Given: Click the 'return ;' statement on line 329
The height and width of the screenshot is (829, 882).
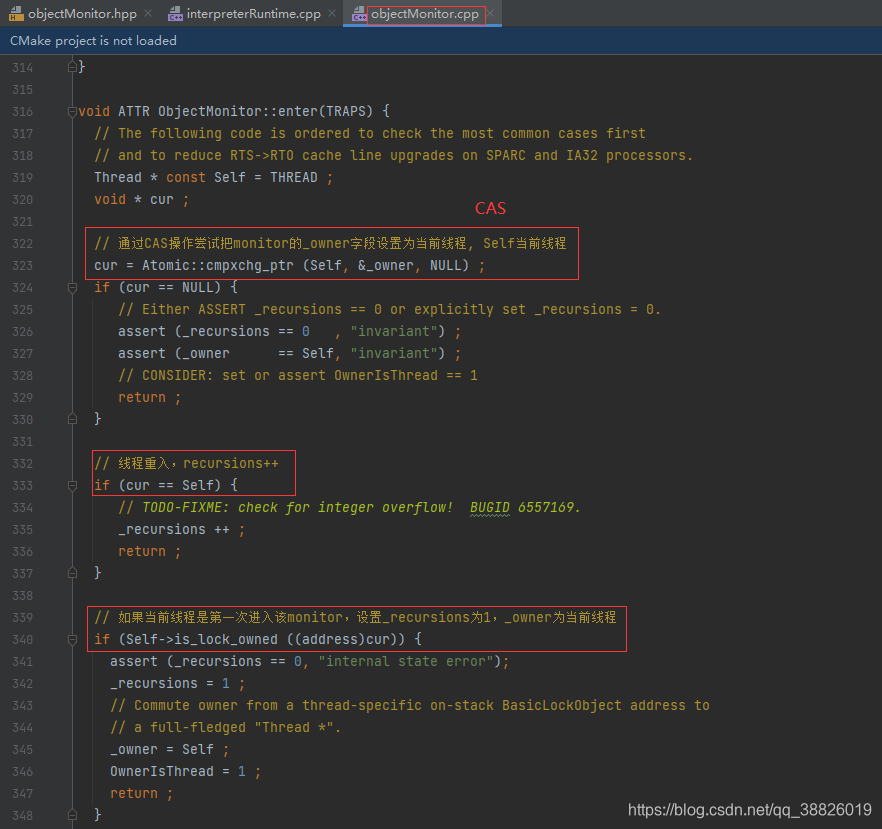Looking at the screenshot, I should (150, 398).
